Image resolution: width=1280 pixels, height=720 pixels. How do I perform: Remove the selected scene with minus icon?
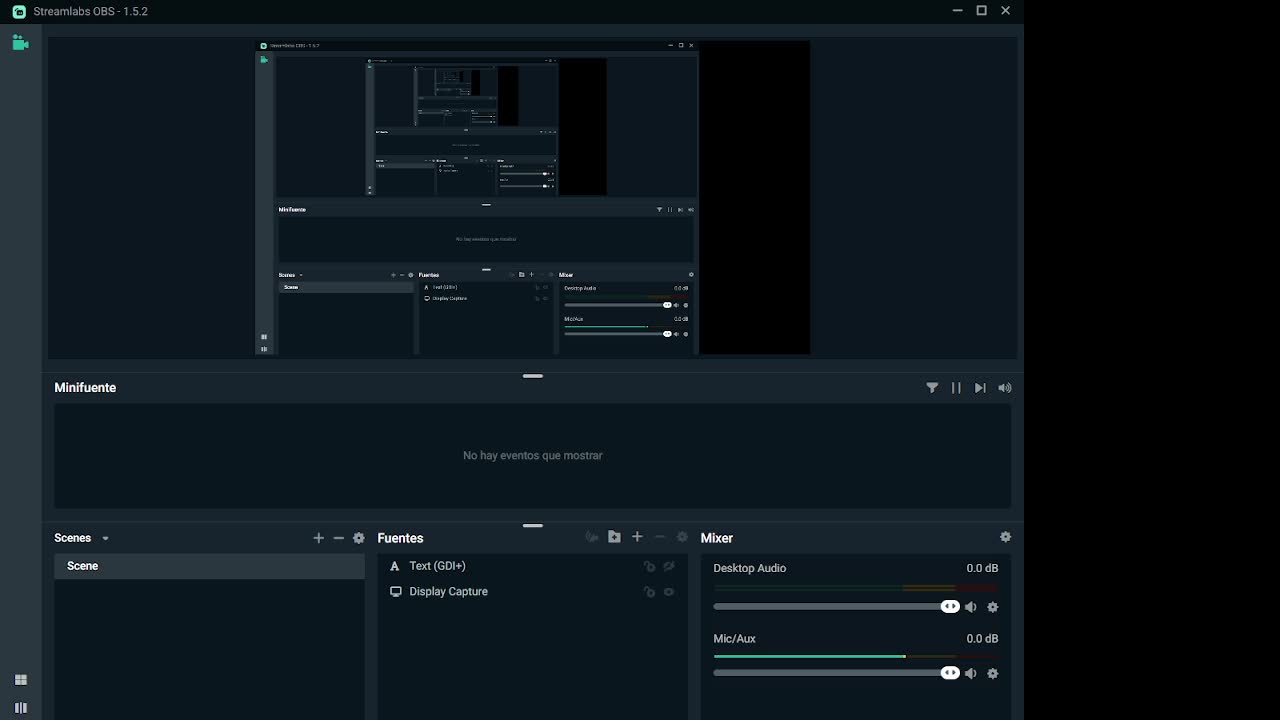click(x=339, y=538)
